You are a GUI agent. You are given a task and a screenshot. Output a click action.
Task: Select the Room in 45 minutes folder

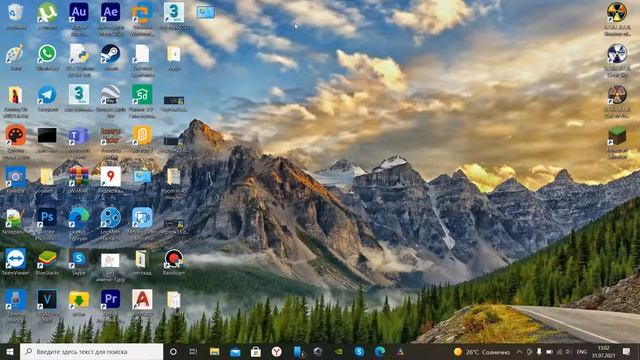coord(174,176)
